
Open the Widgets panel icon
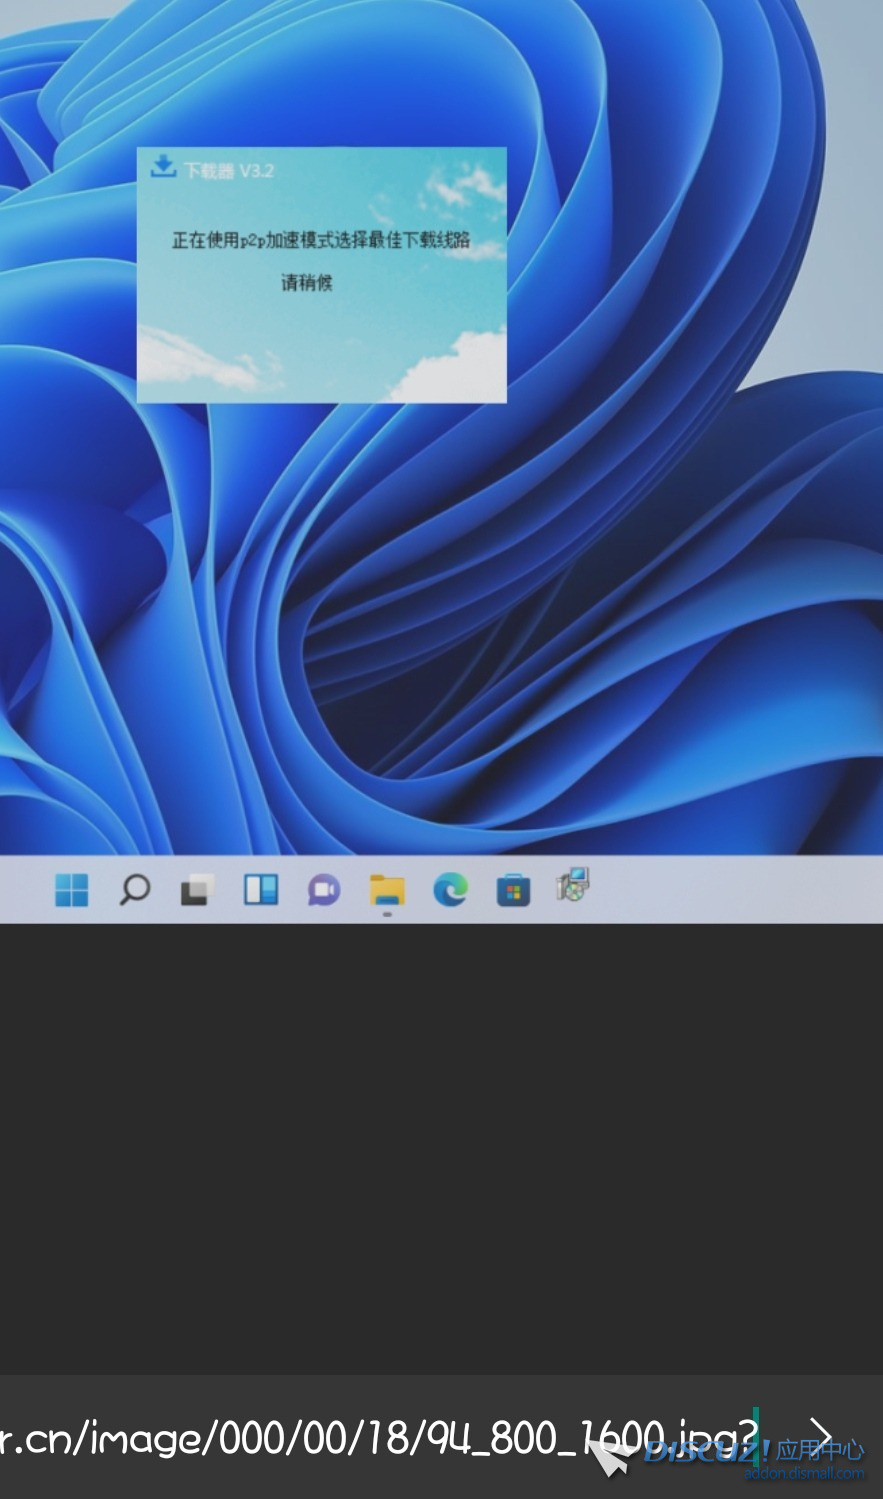click(x=261, y=889)
